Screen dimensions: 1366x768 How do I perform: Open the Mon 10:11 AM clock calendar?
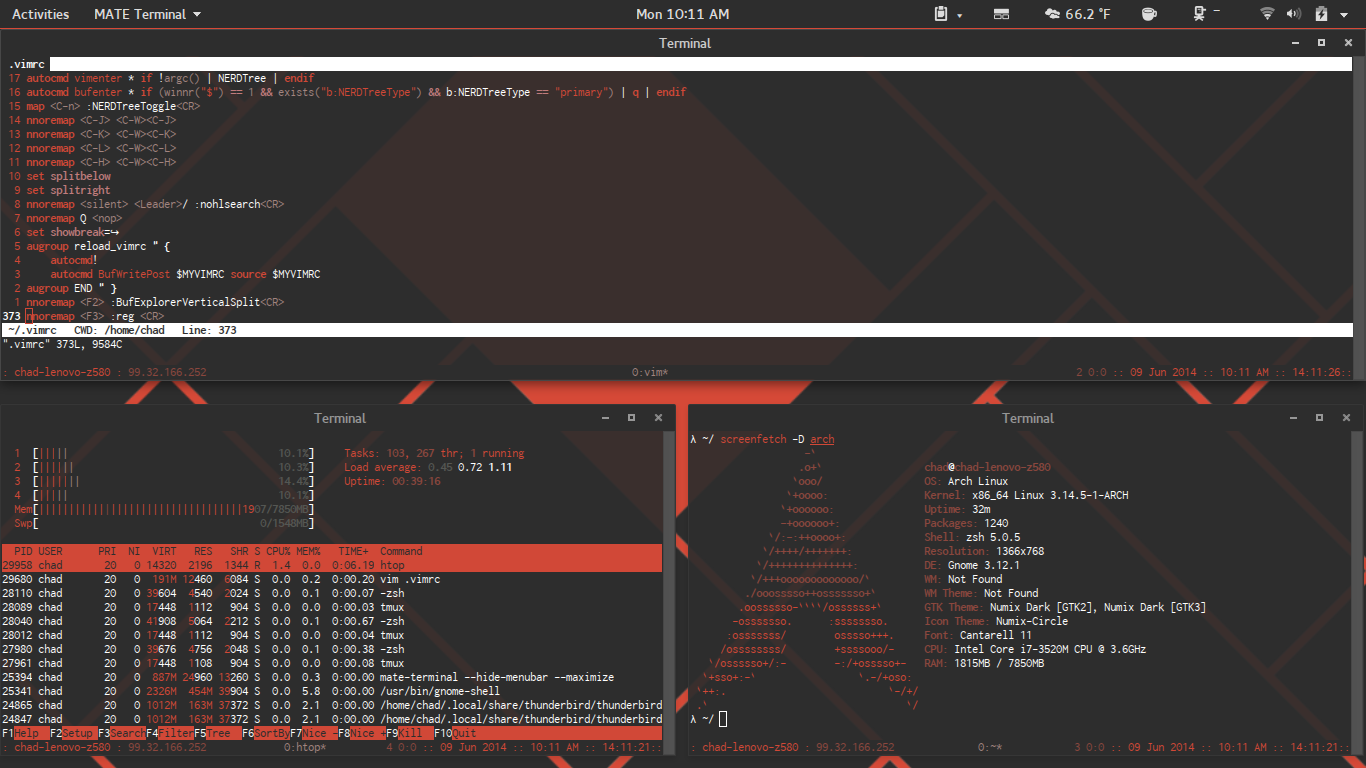683,14
